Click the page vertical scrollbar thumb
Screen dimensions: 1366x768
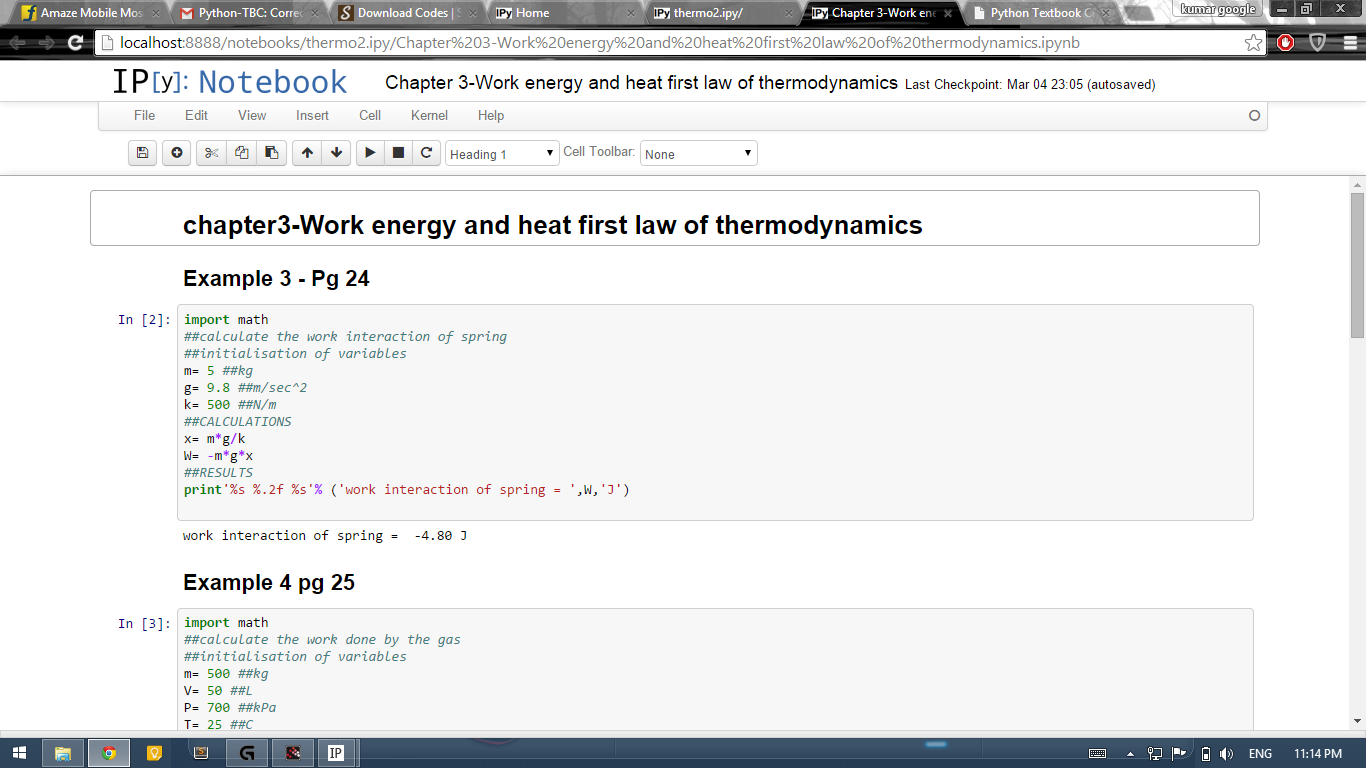pos(1357,267)
